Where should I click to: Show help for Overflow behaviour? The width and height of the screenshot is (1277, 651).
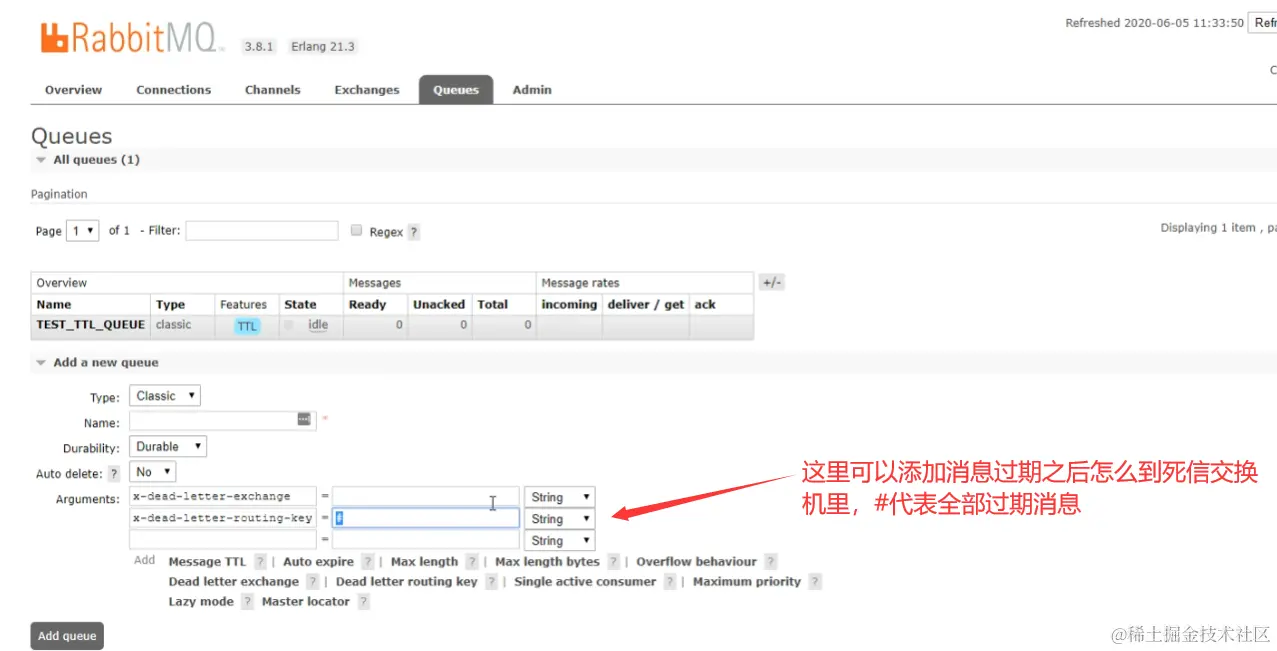(770, 562)
